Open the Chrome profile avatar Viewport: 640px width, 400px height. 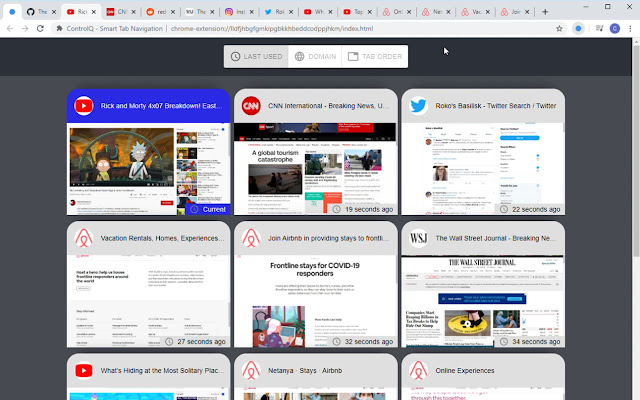click(x=615, y=29)
